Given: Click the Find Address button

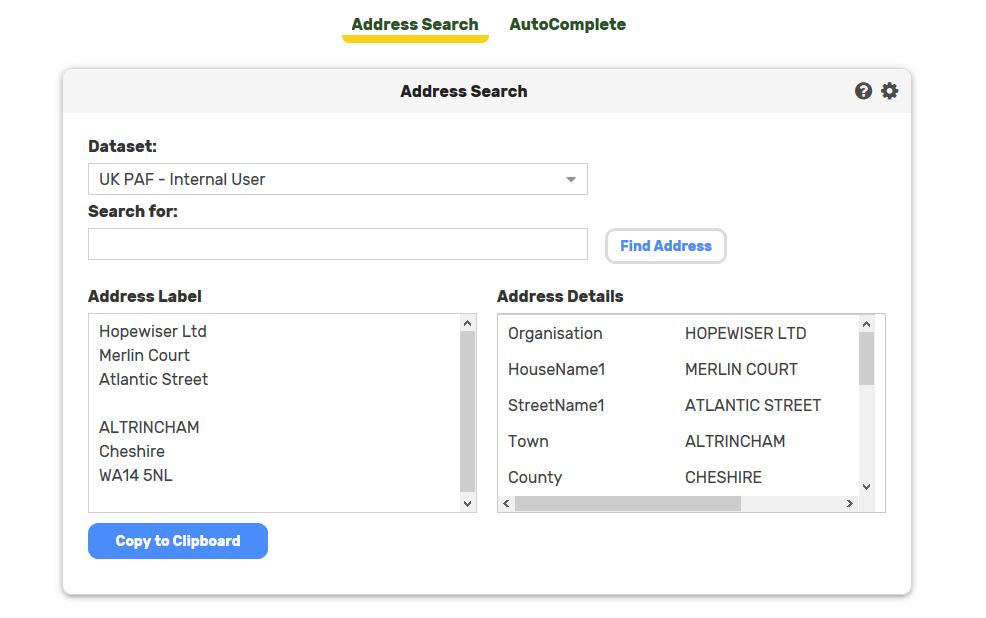Looking at the screenshot, I should pyautogui.click(x=666, y=246).
